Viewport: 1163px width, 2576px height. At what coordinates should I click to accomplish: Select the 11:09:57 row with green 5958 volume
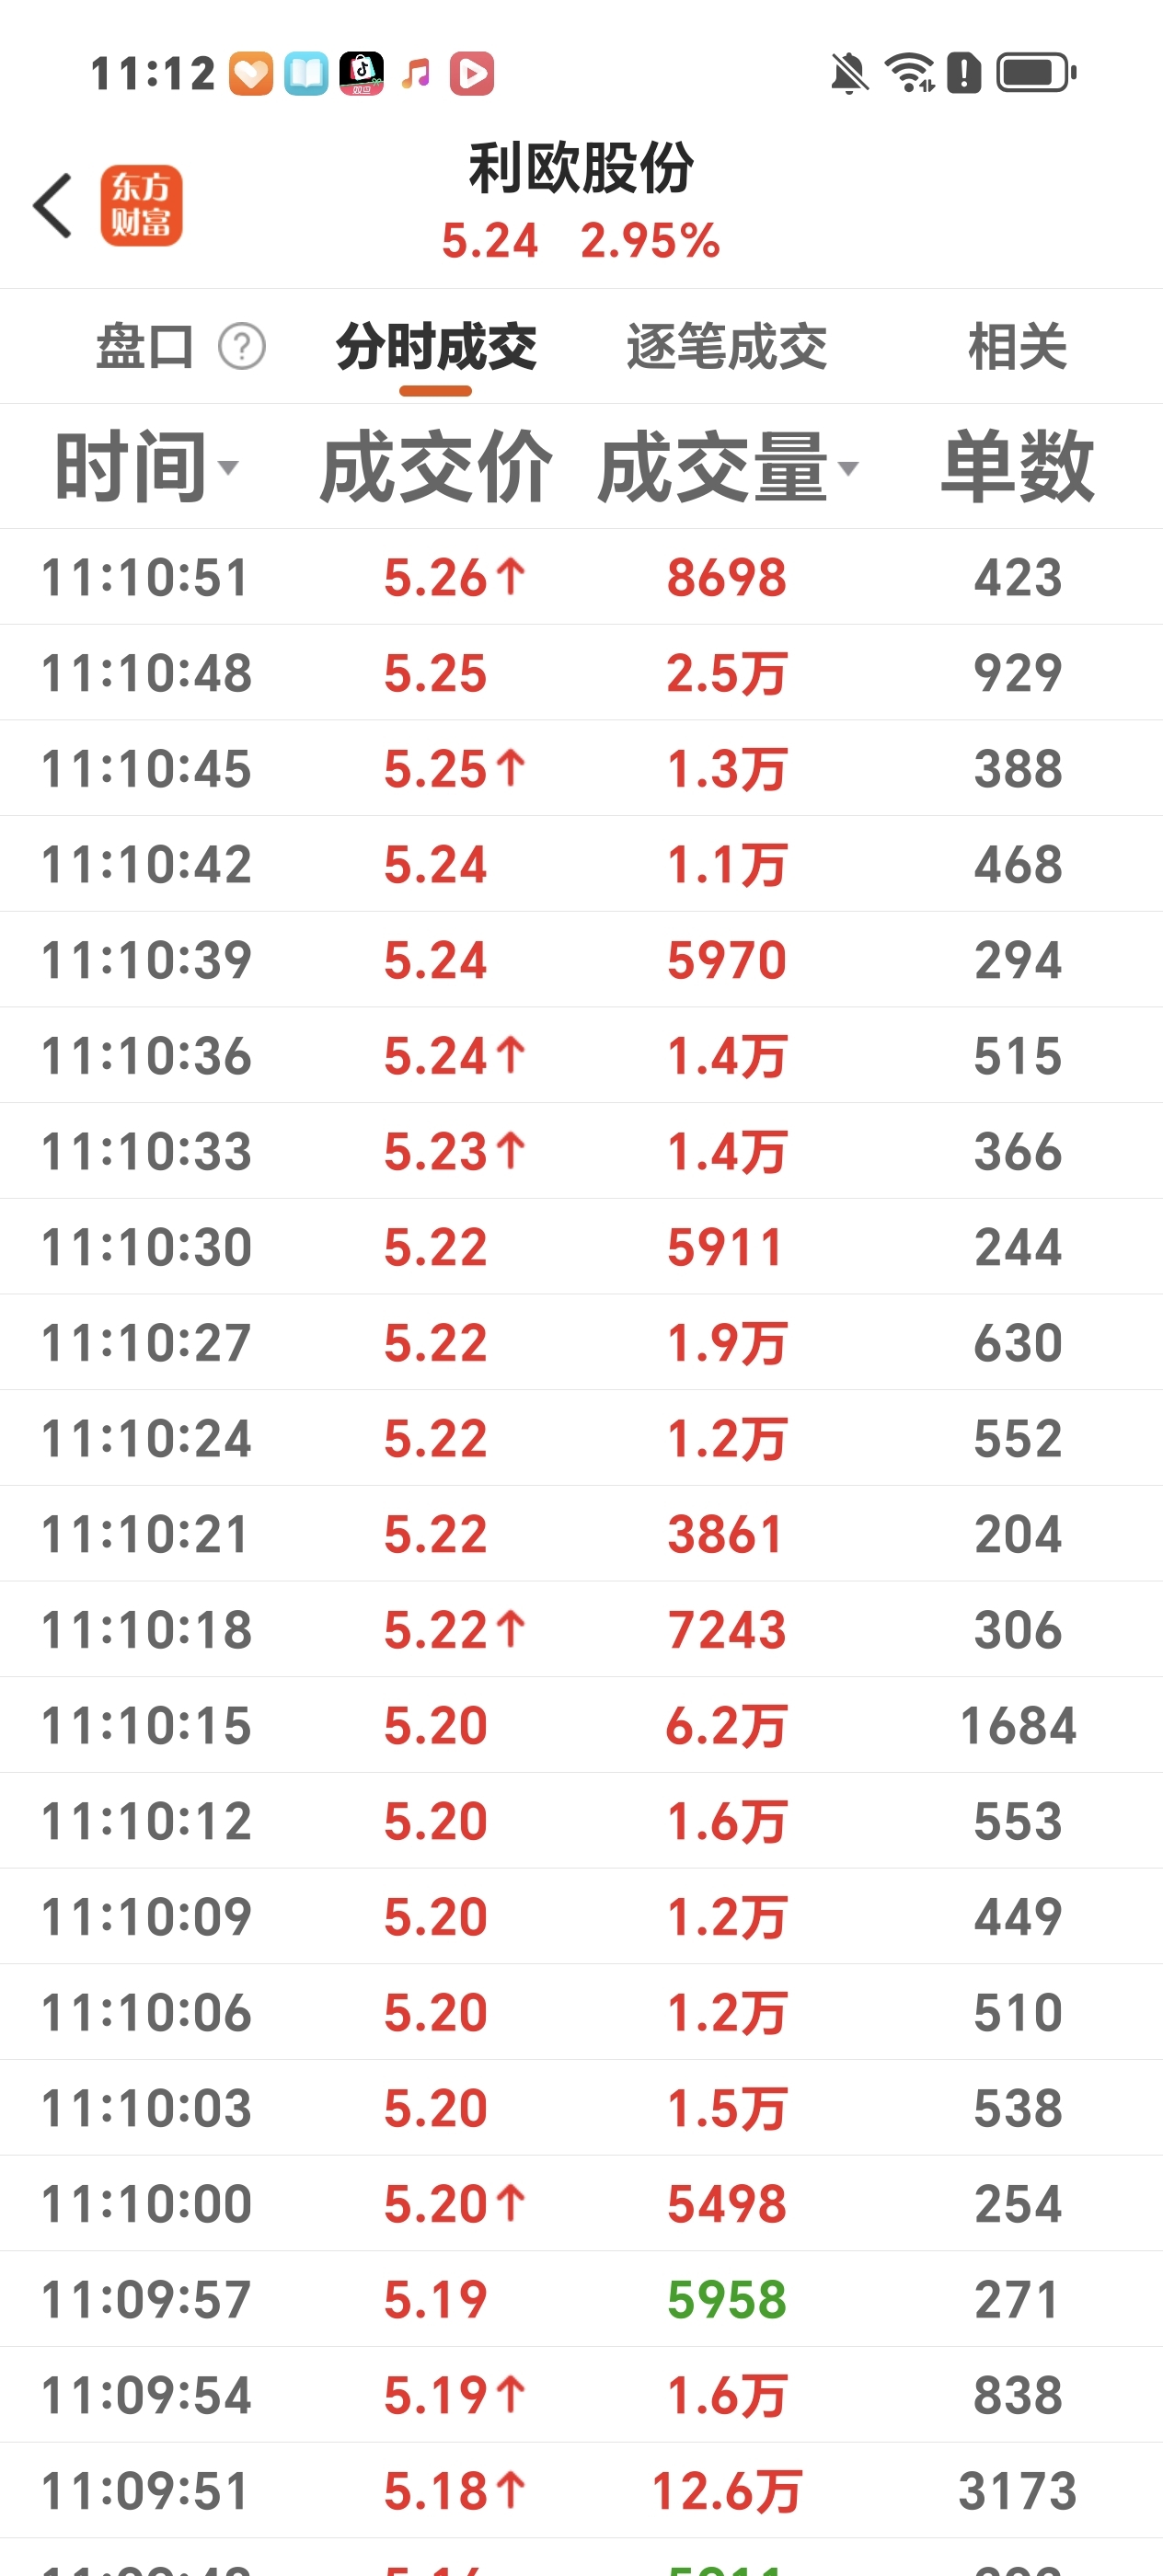tap(581, 2299)
